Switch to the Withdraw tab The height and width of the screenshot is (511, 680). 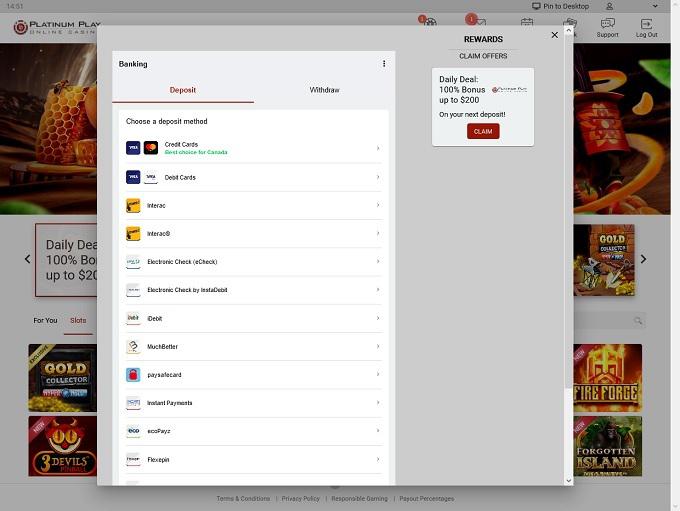pyautogui.click(x=324, y=90)
